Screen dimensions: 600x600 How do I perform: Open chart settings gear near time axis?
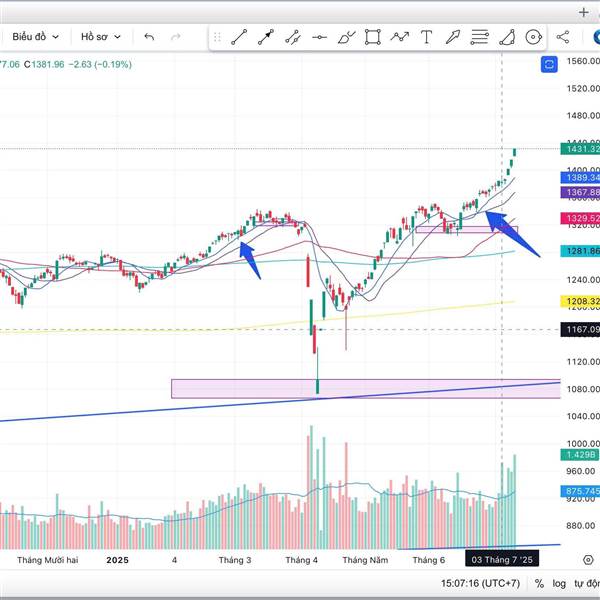tap(588, 560)
